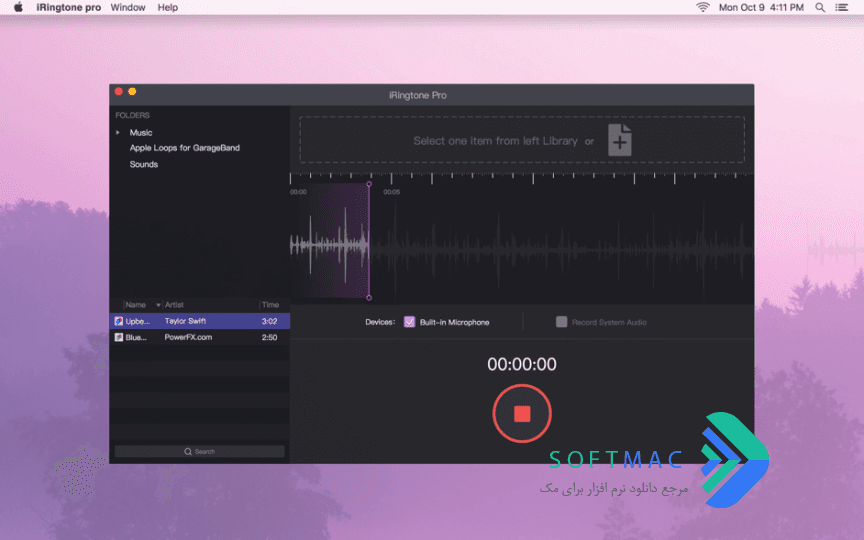Open the Window menu
Screen dimensions: 864x540
coord(128,7)
